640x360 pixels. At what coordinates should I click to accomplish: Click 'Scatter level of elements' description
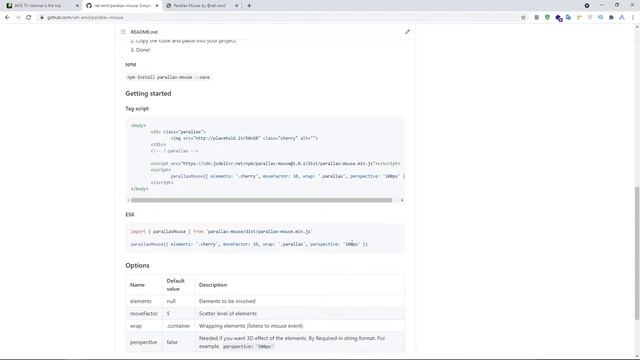(x=228, y=313)
